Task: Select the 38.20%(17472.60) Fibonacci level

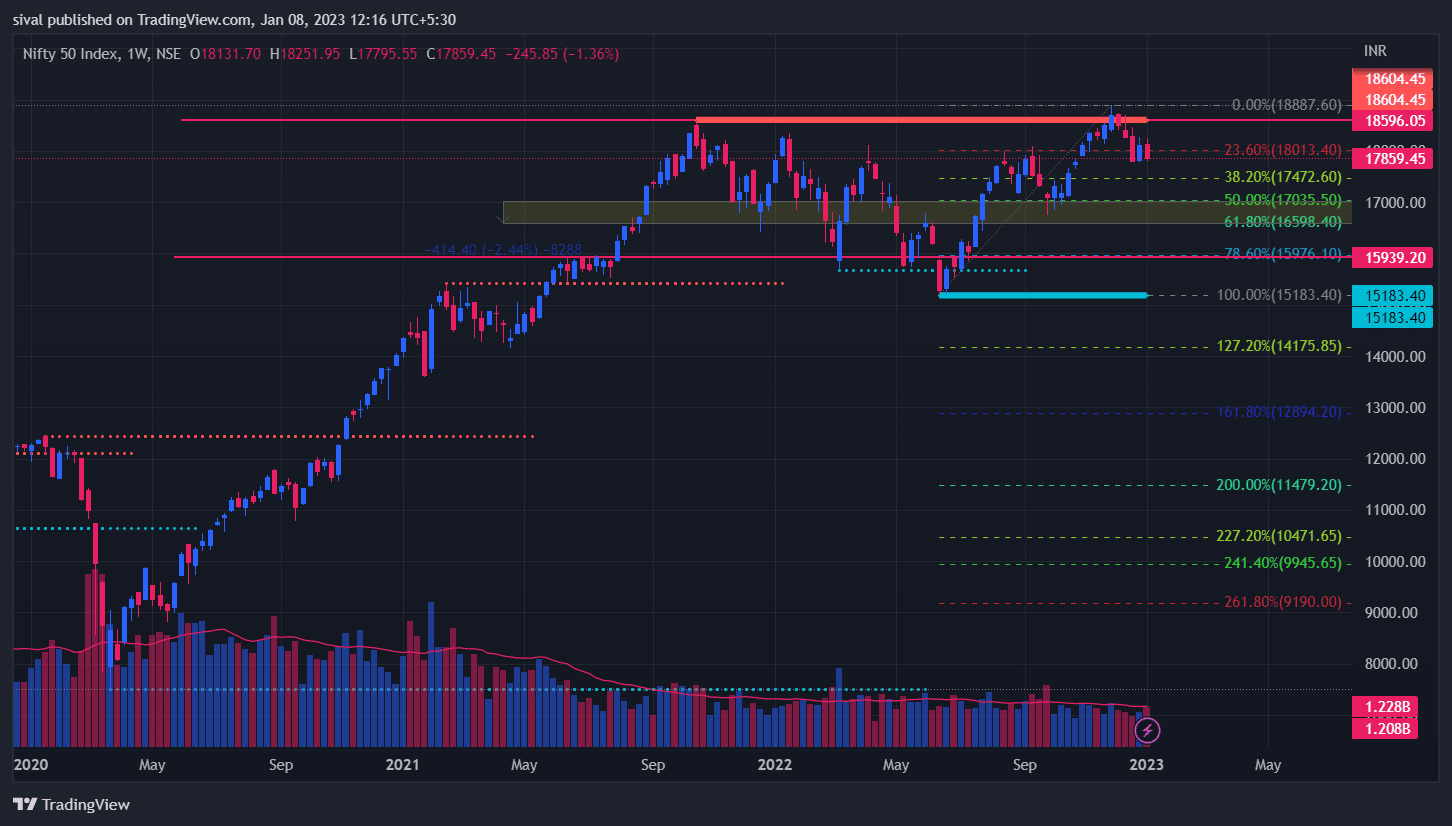Action: click(x=1283, y=177)
